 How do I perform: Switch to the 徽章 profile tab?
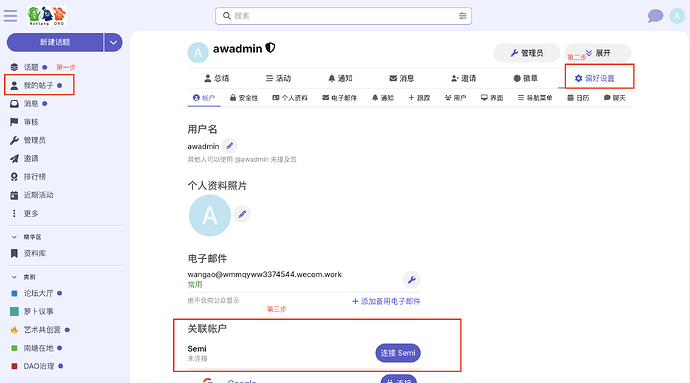(x=525, y=78)
